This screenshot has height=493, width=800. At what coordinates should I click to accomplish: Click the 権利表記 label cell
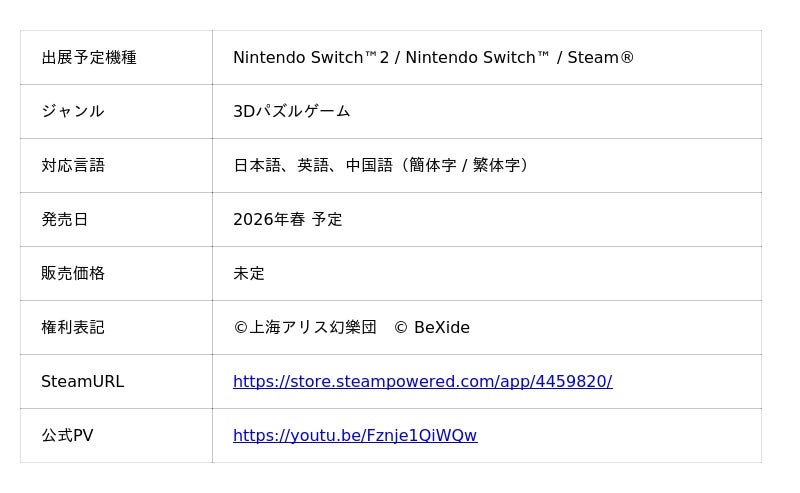click(x=73, y=328)
